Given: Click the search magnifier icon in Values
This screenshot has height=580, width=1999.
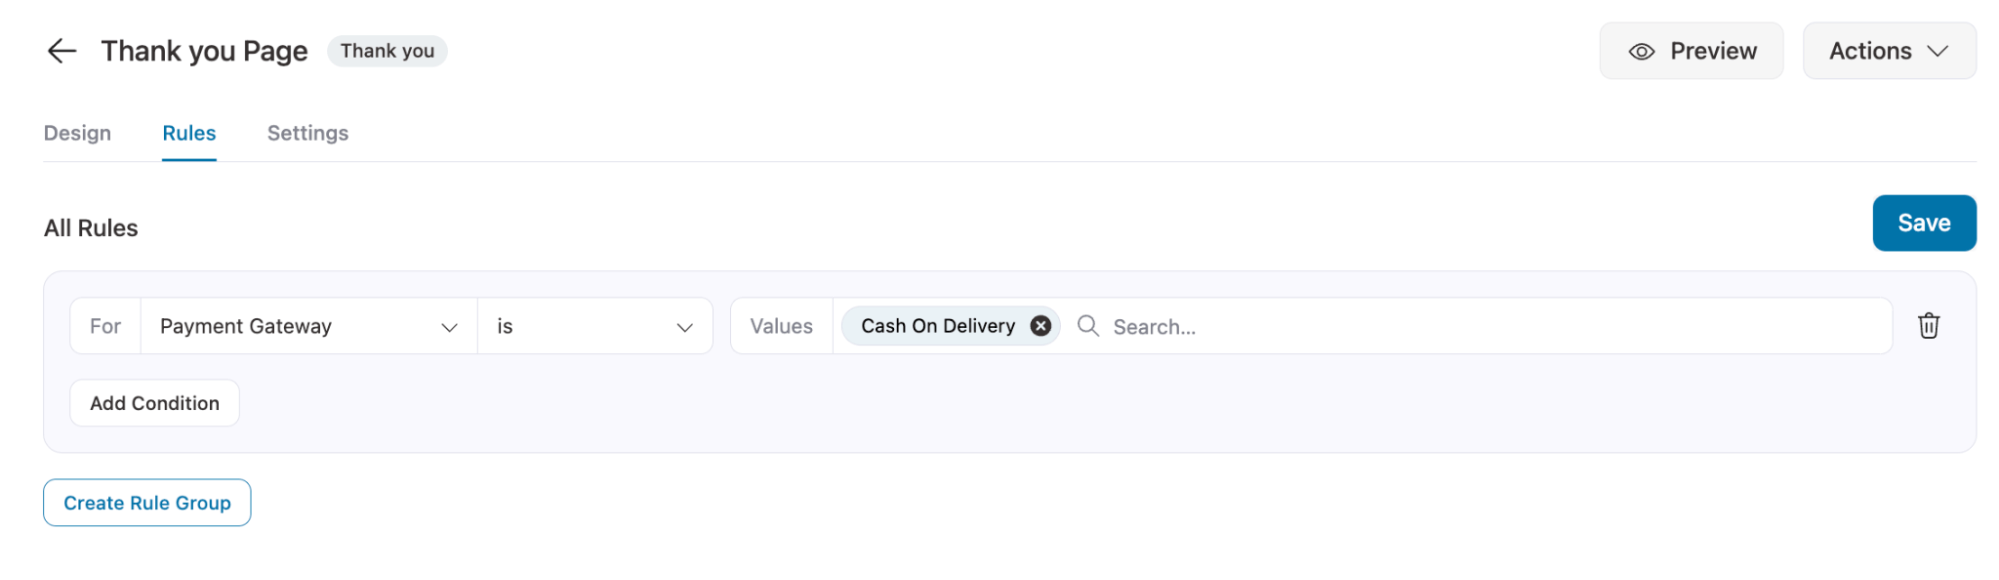Looking at the screenshot, I should (1088, 326).
